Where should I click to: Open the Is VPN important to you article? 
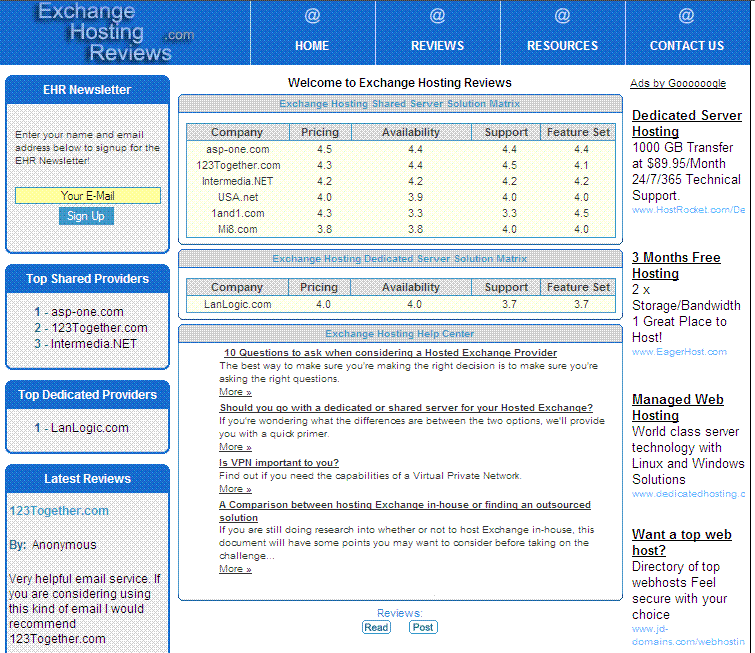279,462
